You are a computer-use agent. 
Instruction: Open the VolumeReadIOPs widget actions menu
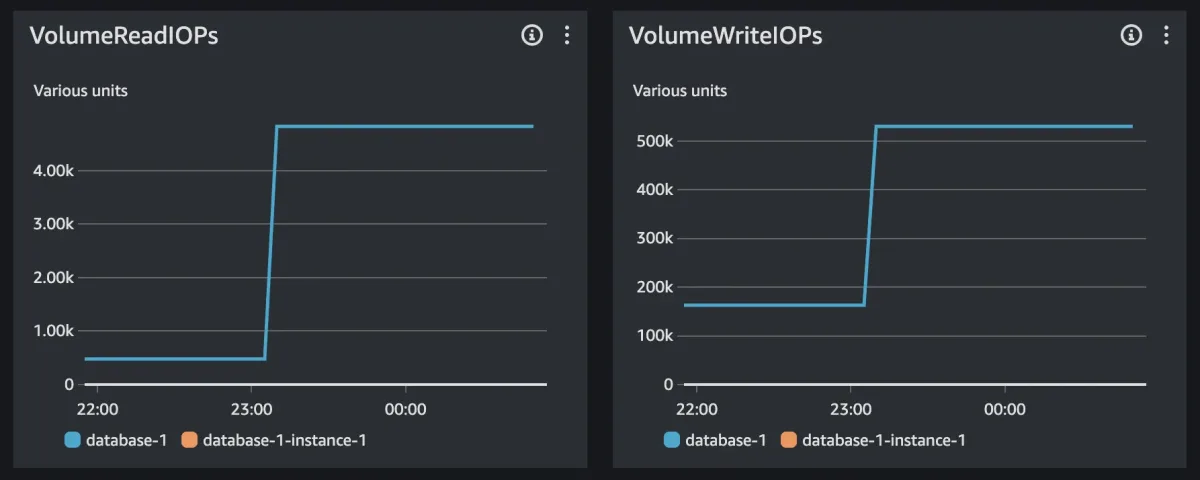[567, 36]
